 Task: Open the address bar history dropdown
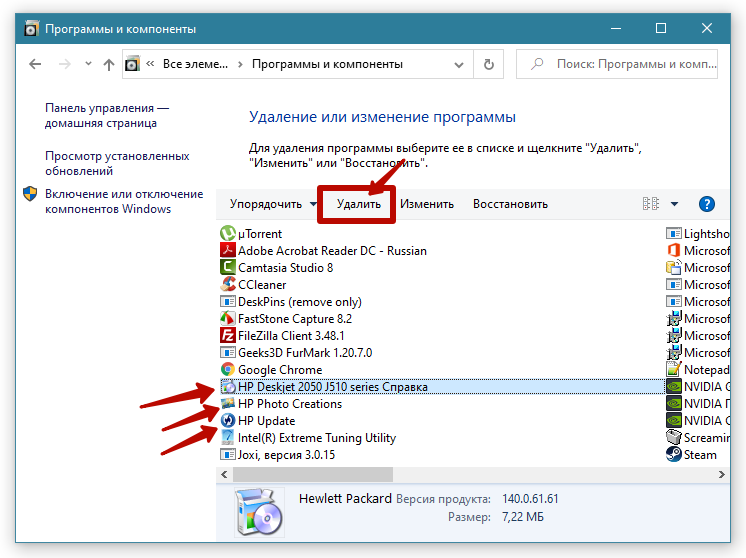(x=459, y=65)
